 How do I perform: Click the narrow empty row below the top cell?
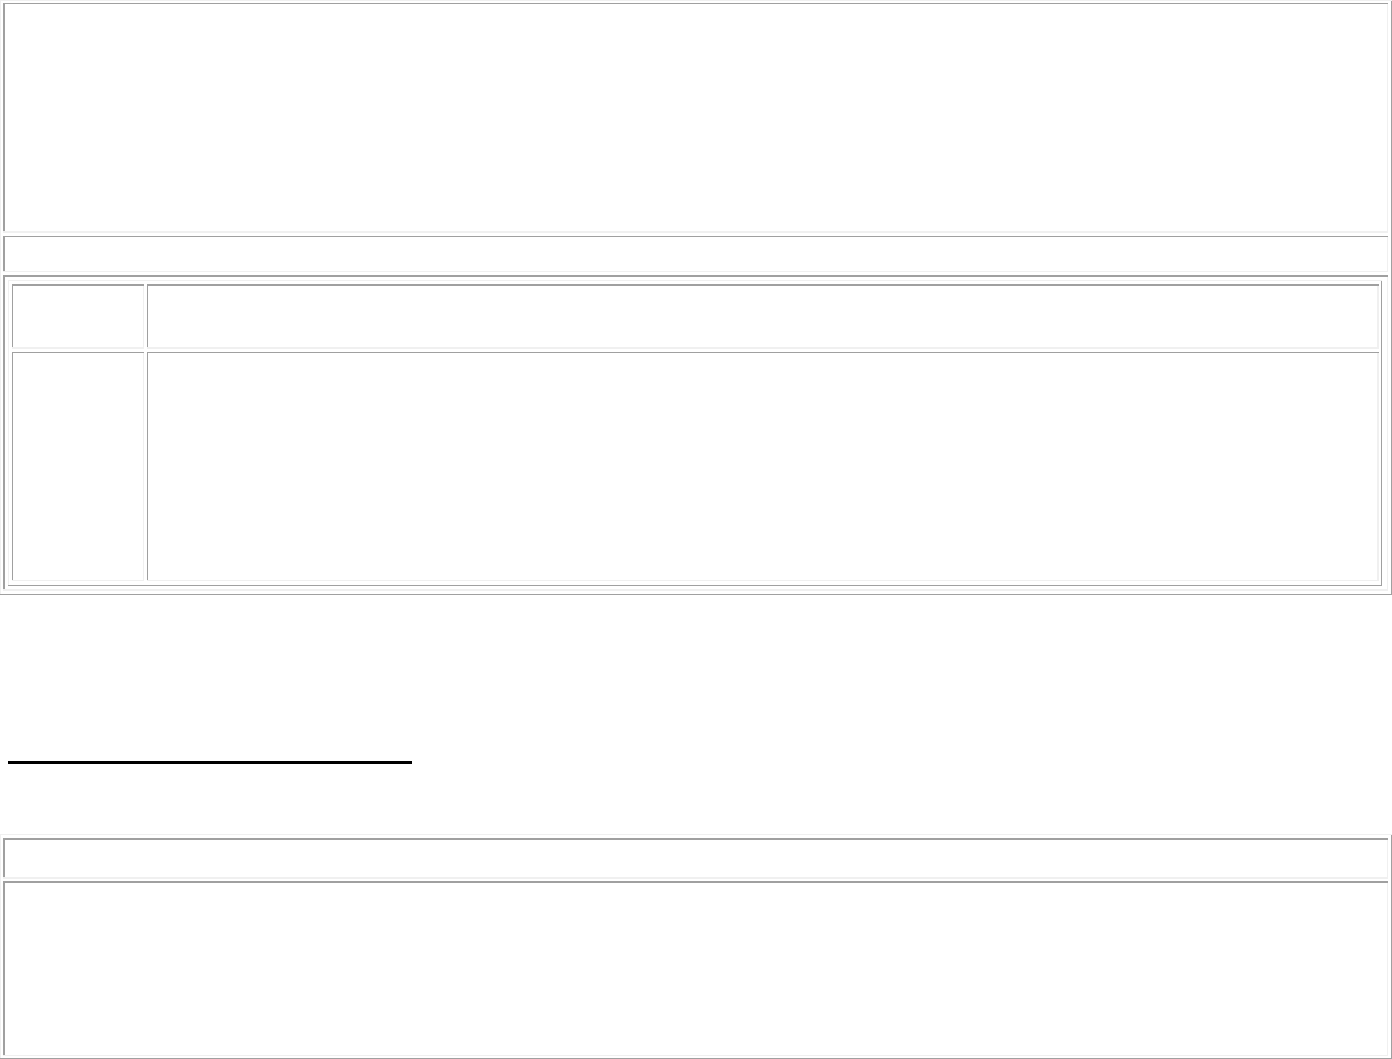point(695,254)
